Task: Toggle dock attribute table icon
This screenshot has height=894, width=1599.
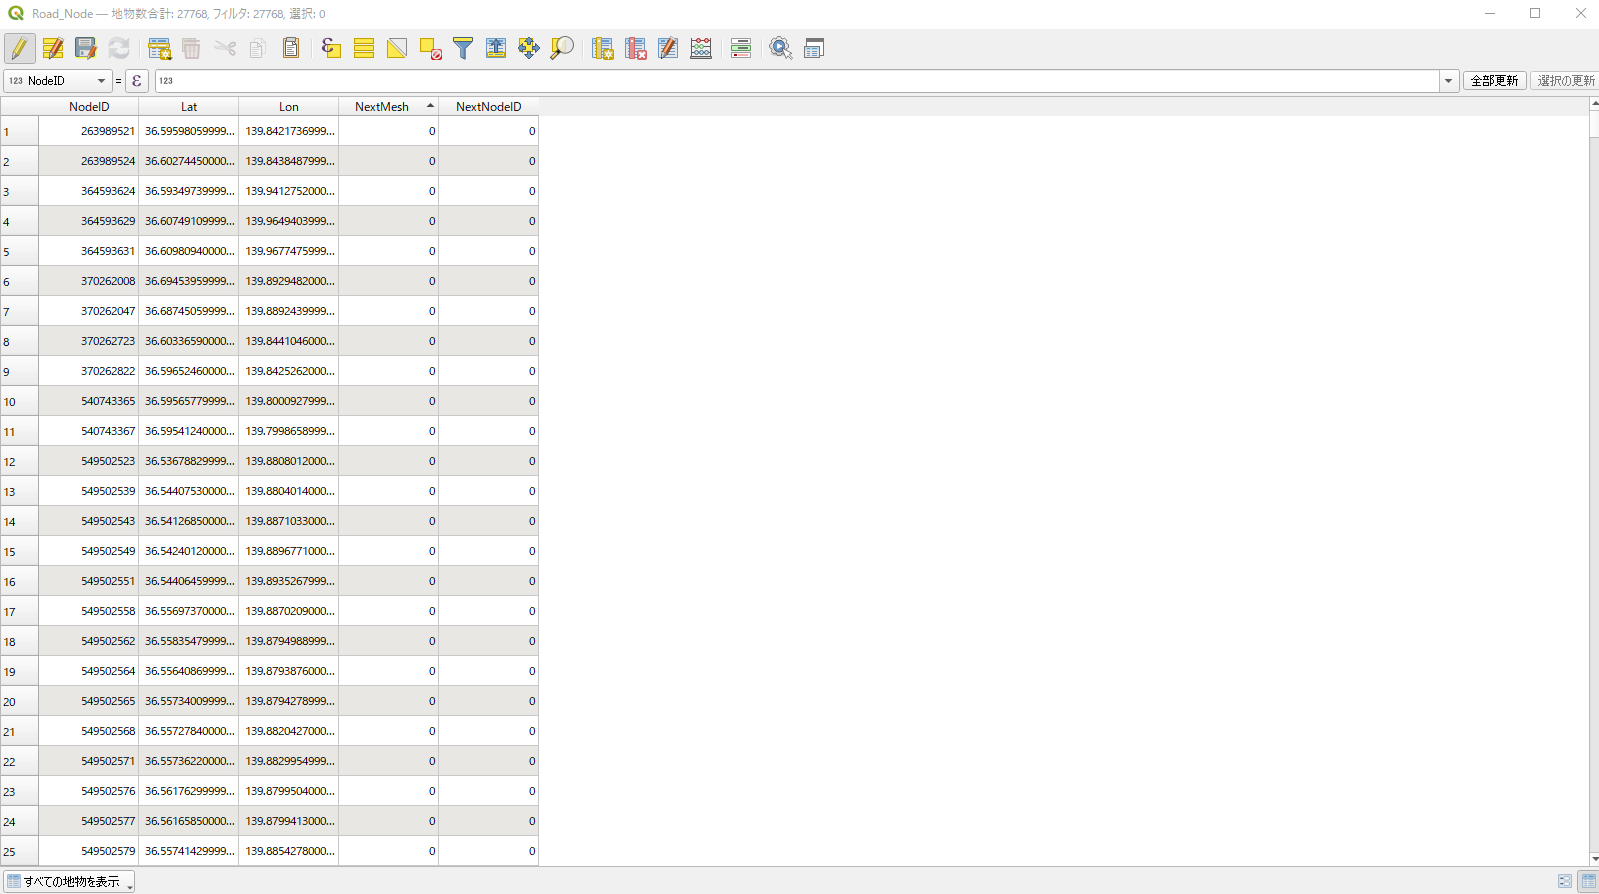Action: point(814,48)
